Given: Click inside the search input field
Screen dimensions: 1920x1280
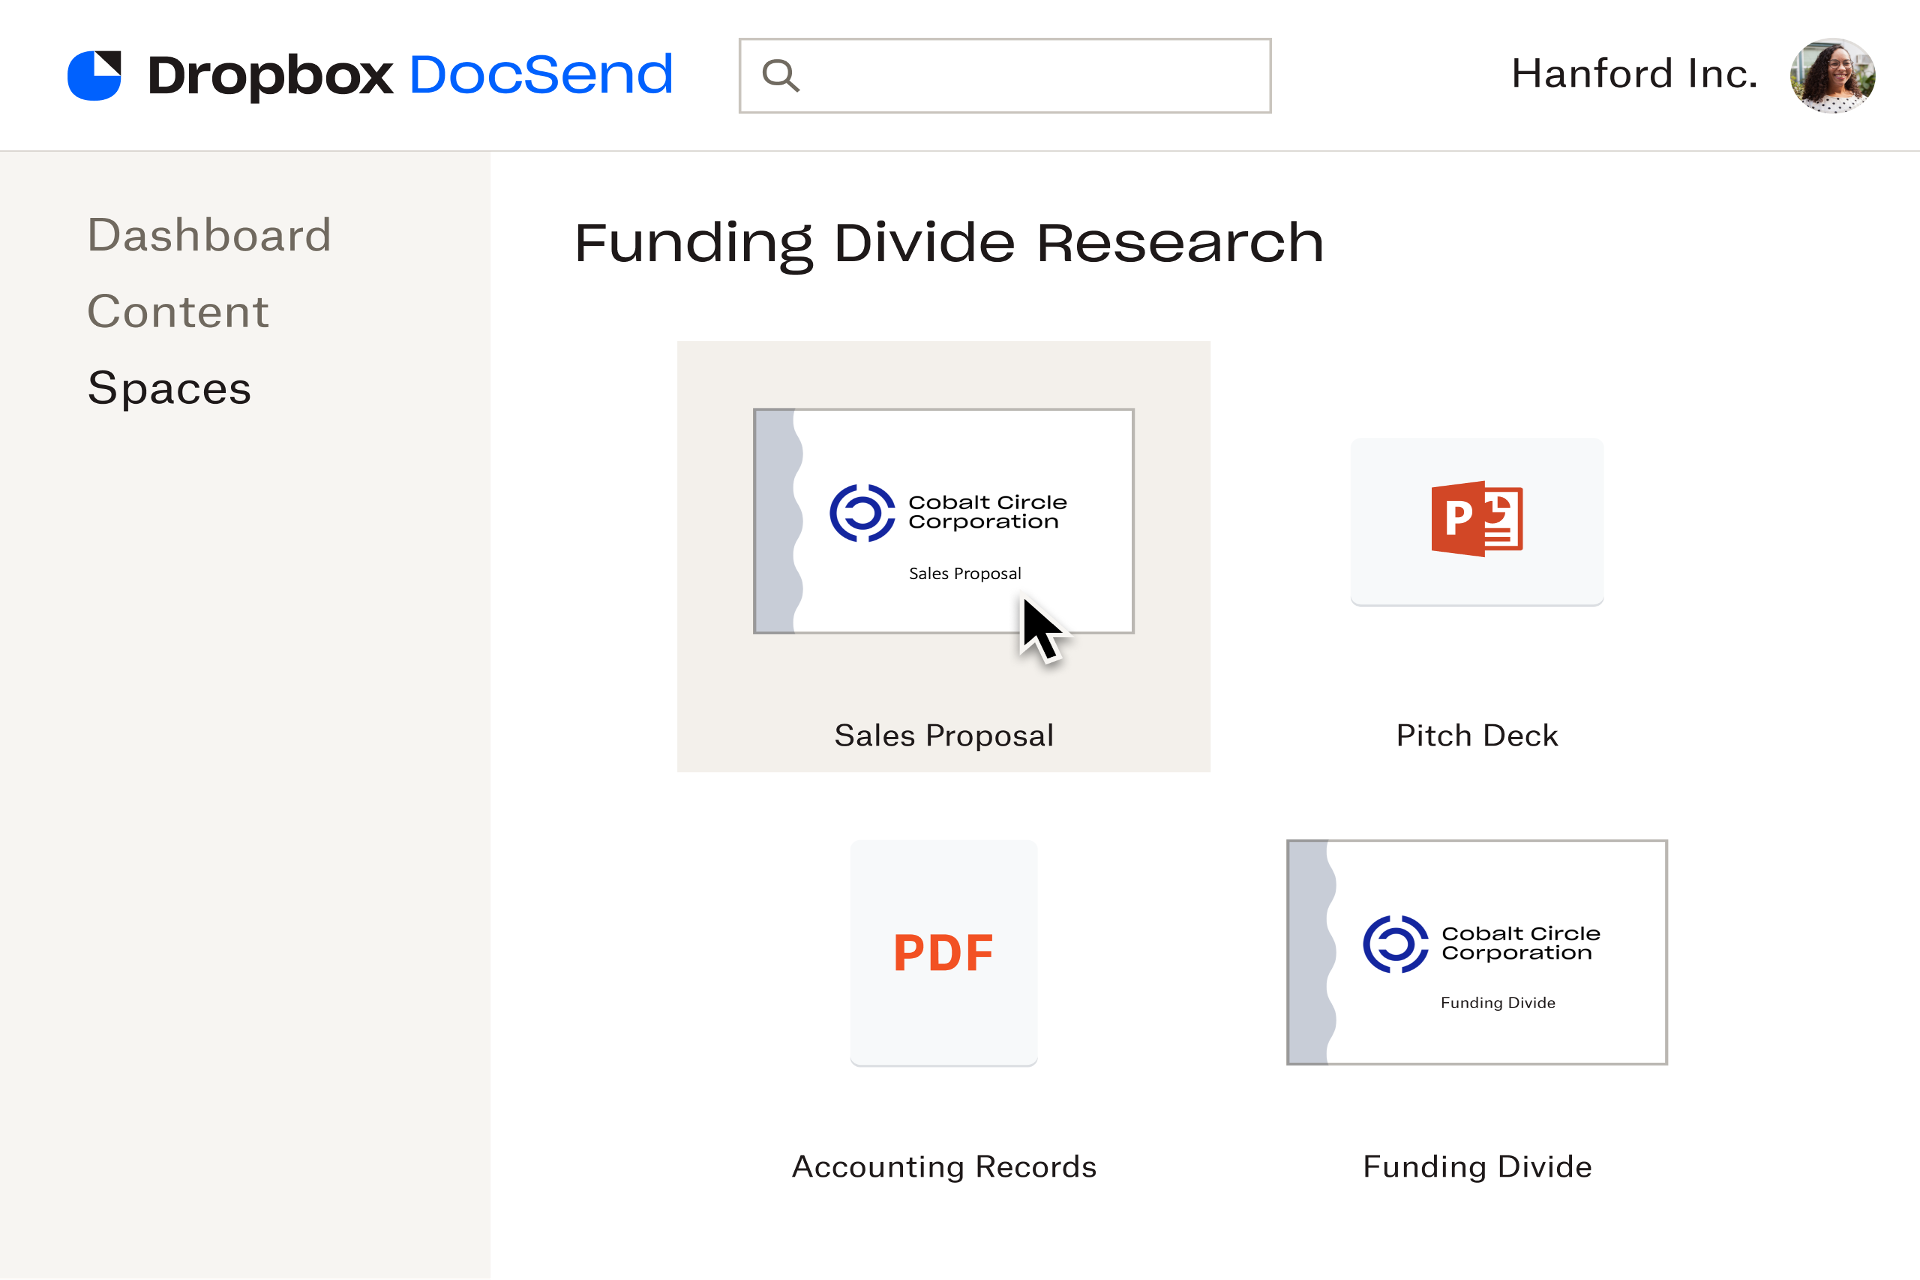Looking at the screenshot, I should click(x=1003, y=74).
